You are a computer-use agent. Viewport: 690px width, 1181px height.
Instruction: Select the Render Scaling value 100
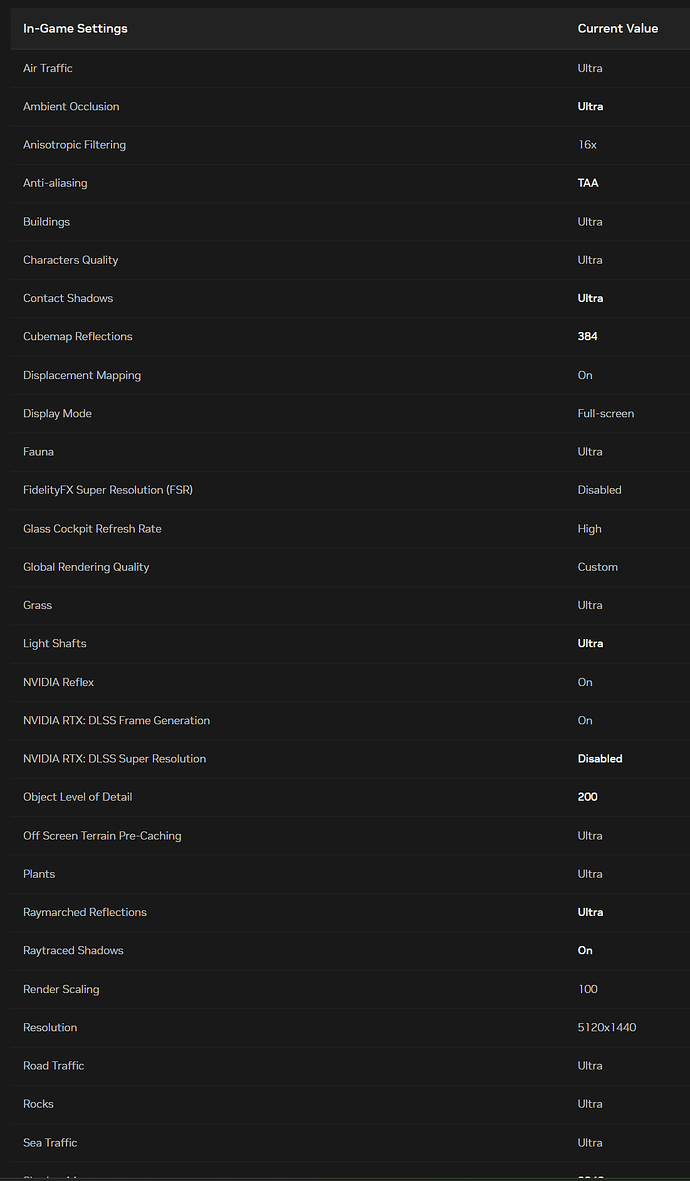point(587,989)
